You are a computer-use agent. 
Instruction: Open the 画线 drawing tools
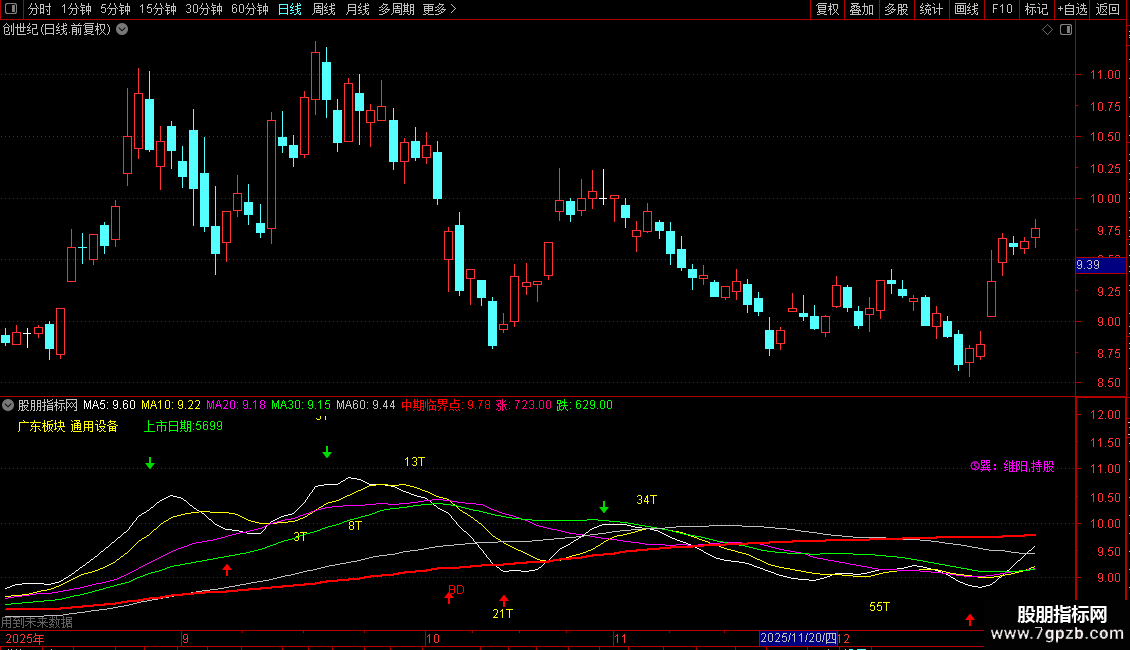click(966, 9)
